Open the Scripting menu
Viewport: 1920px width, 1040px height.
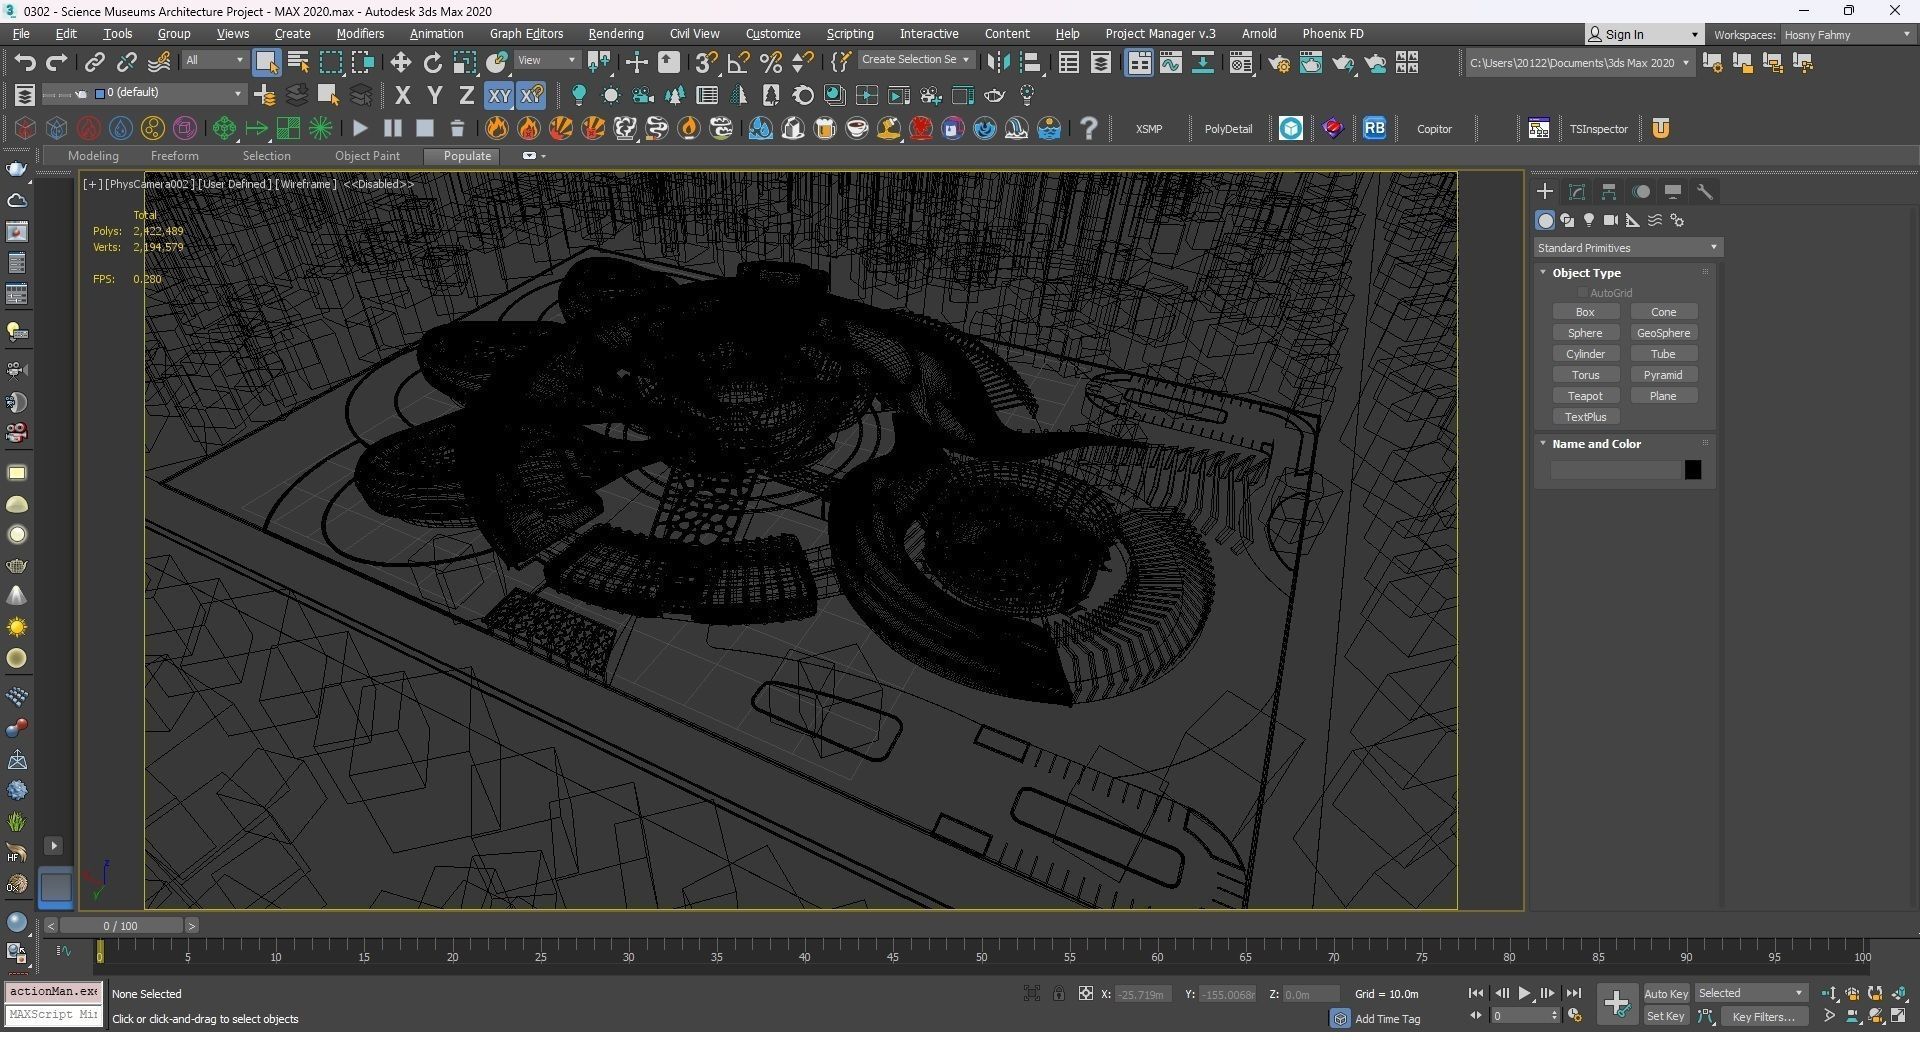click(x=850, y=34)
